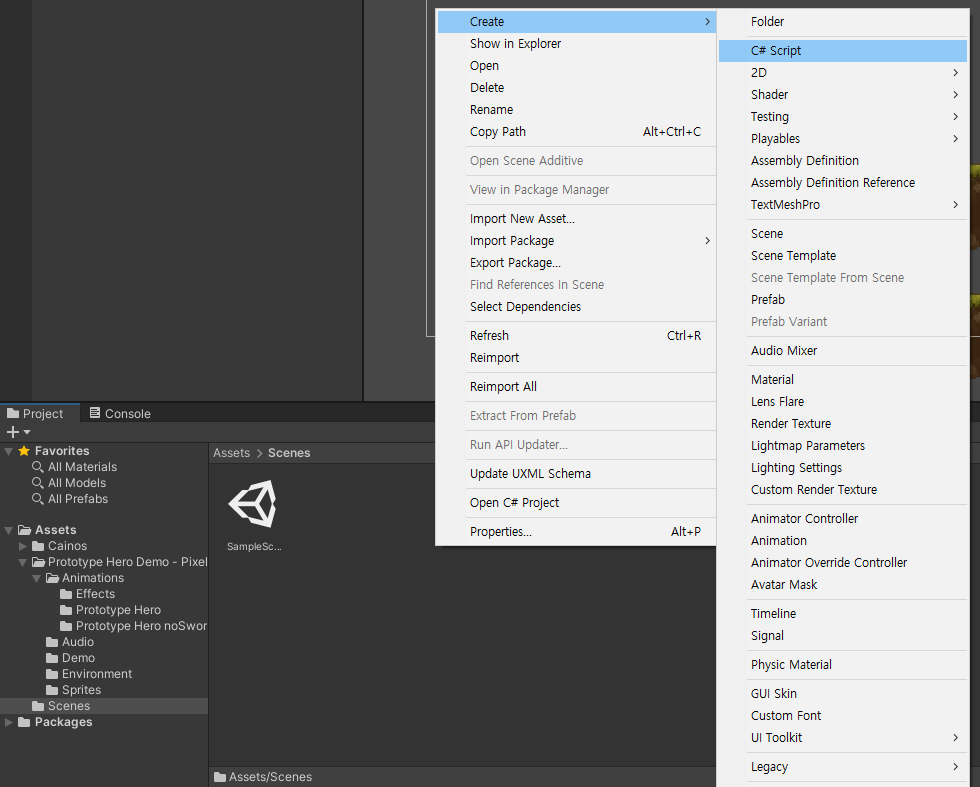Click the plus add-asset button in Project panel

(12, 432)
